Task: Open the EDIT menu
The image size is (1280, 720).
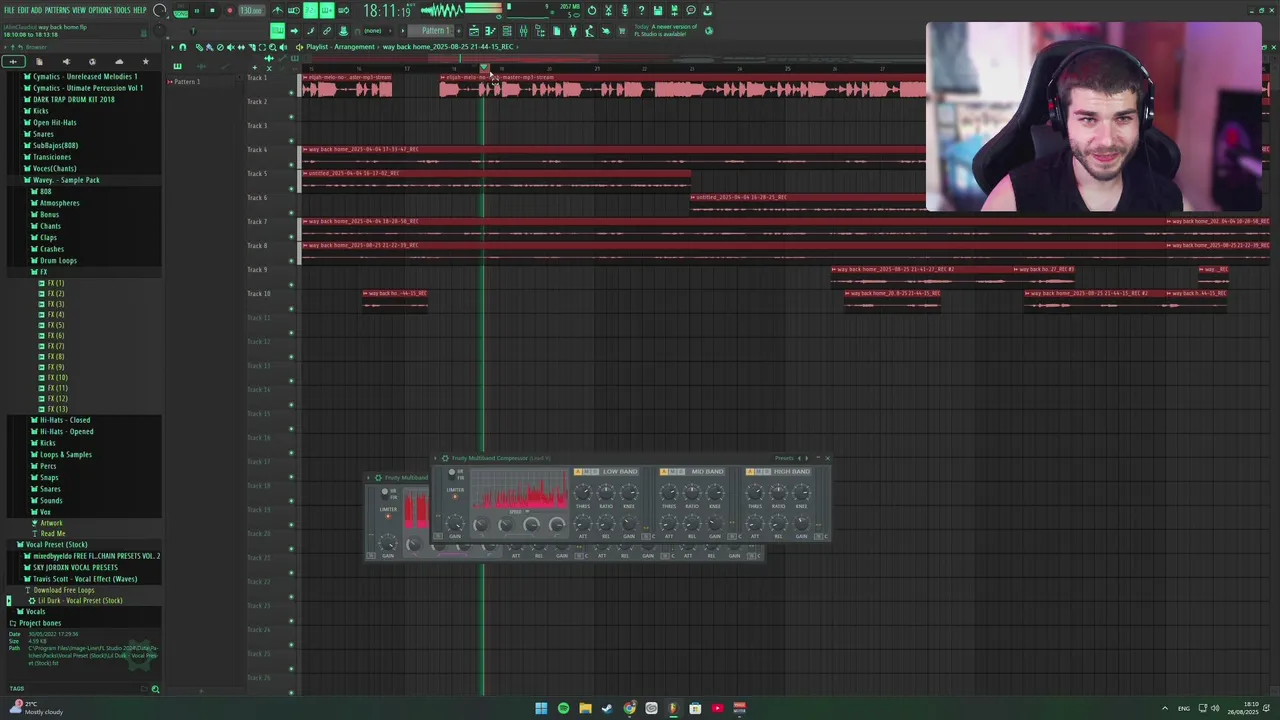Action: click(23, 10)
